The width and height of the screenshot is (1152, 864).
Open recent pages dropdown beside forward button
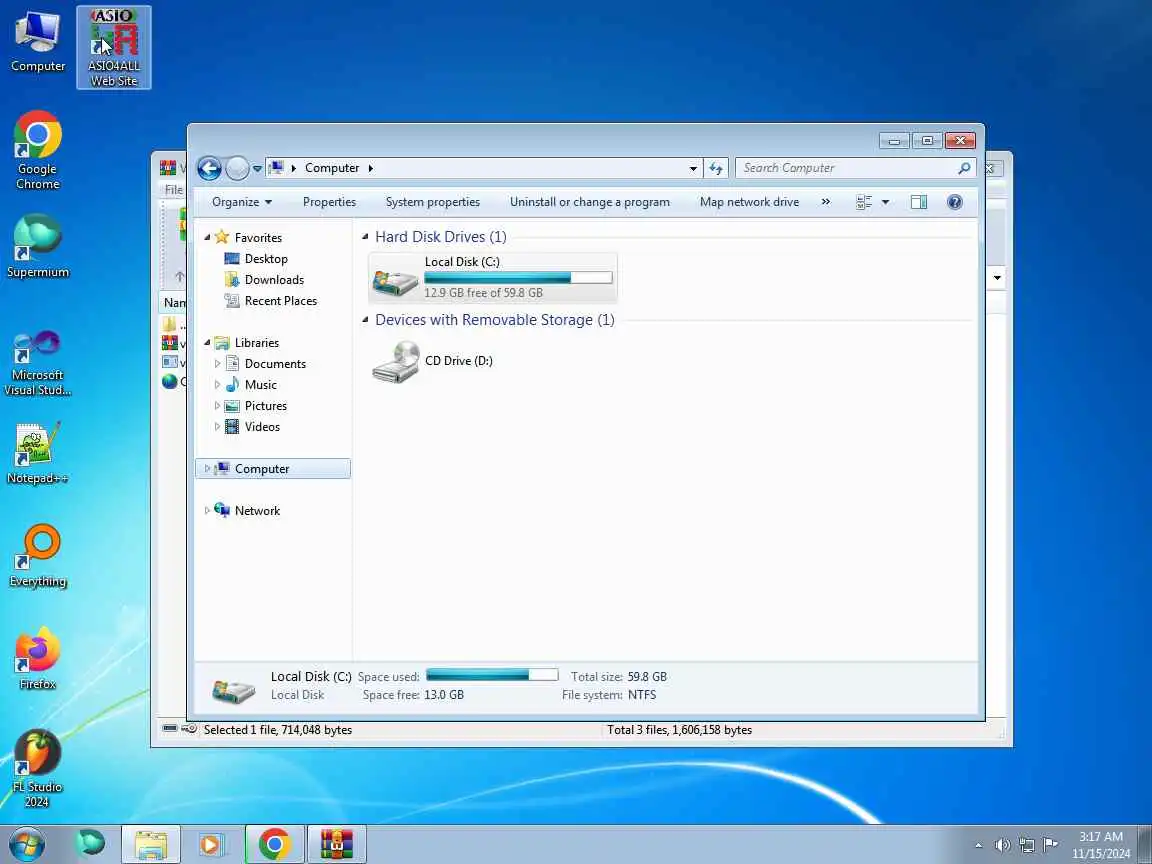click(257, 169)
